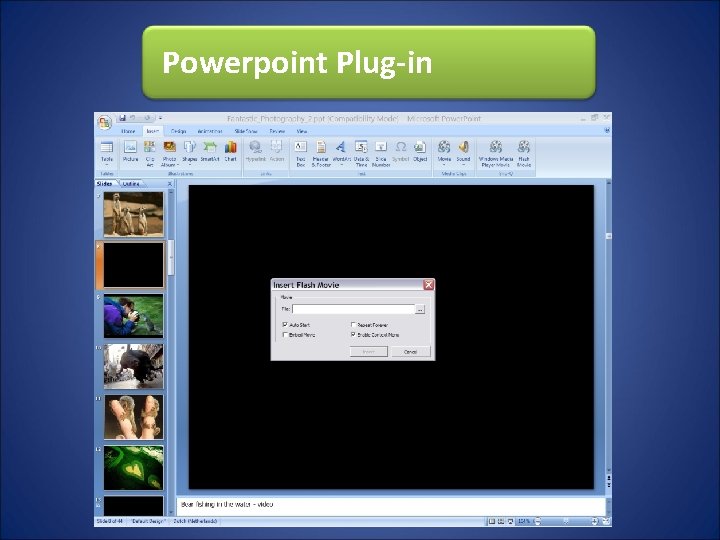Switch to the Outline pane tab
The image size is (720, 540).
tap(131, 184)
